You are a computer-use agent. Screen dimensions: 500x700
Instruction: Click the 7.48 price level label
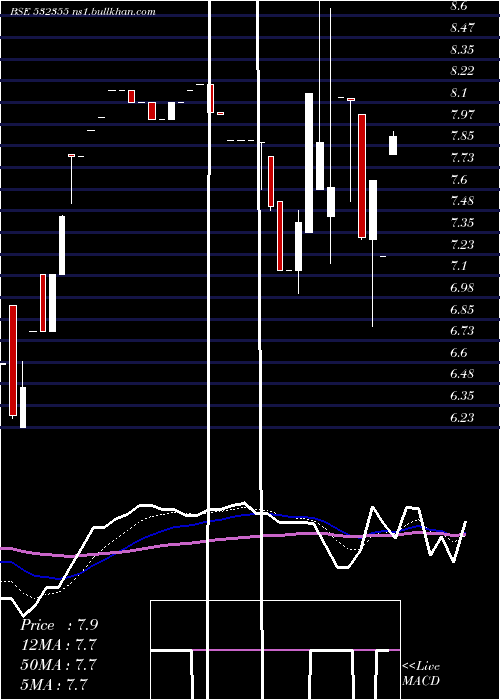coord(462,201)
